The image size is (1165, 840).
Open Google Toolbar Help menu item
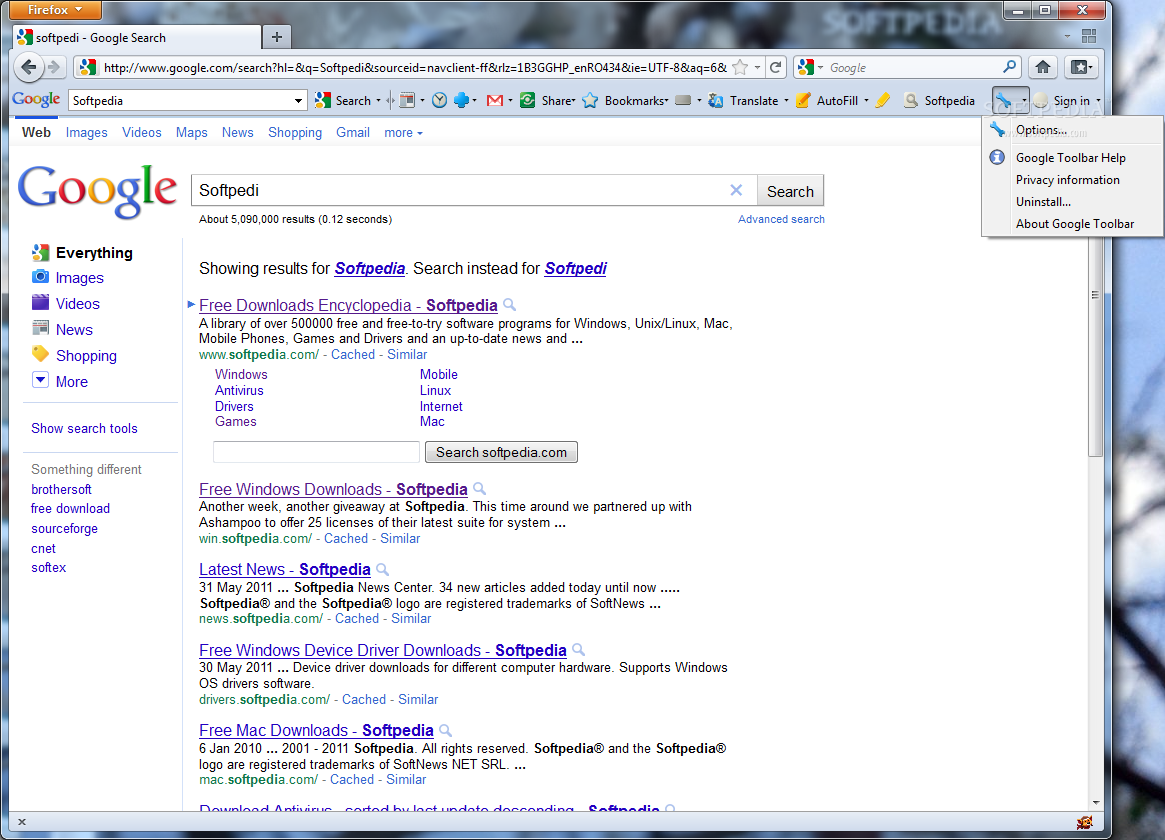point(1072,157)
